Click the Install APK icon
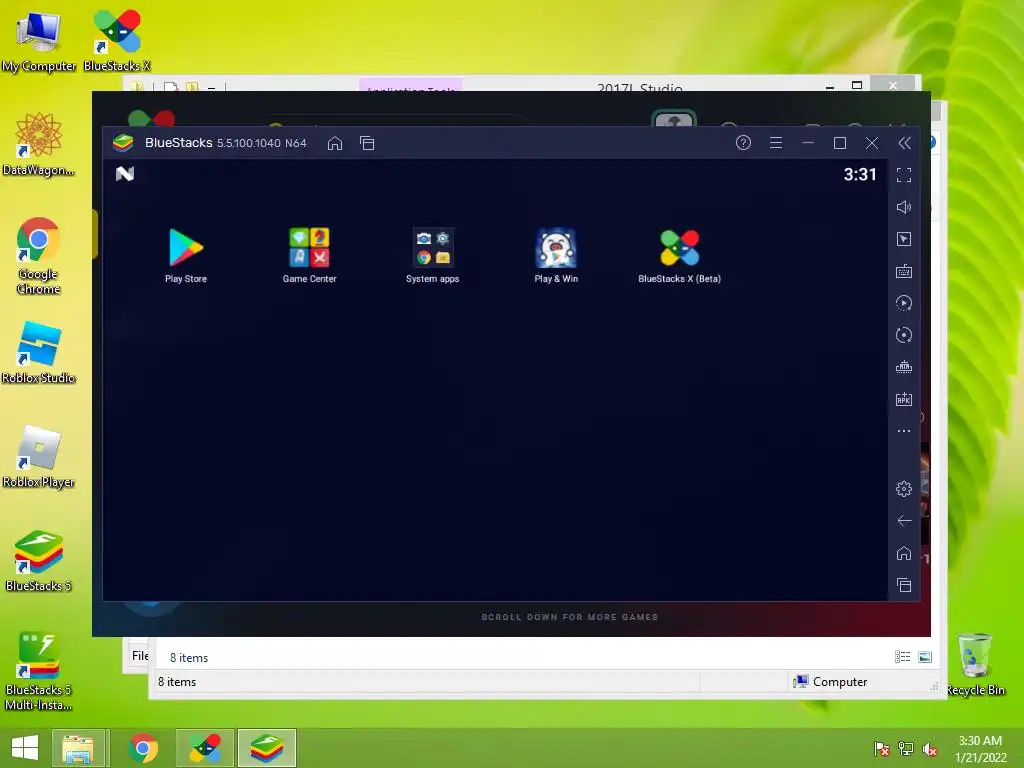 click(904, 399)
